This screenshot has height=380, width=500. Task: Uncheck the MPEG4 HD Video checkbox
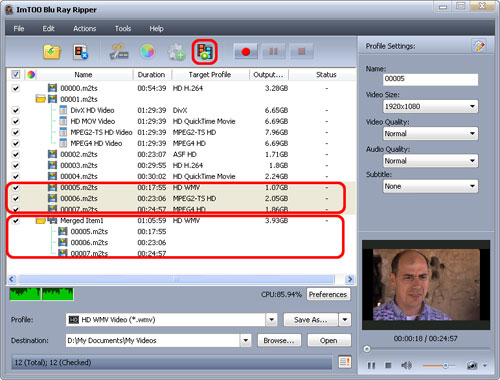pyautogui.click(x=16, y=143)
